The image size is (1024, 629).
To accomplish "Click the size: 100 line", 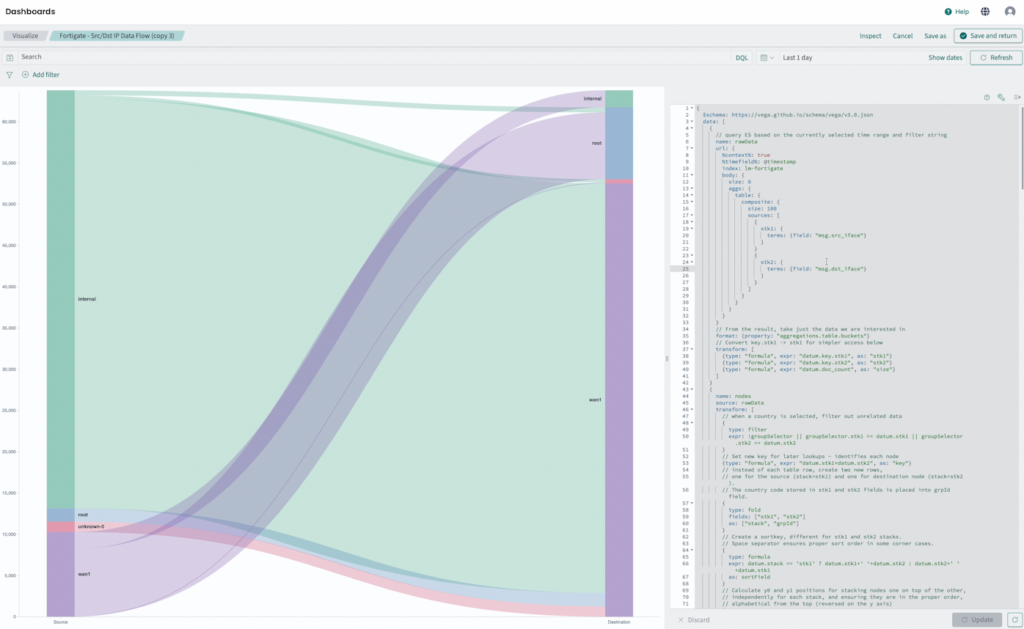I will [x=762, y=208].
